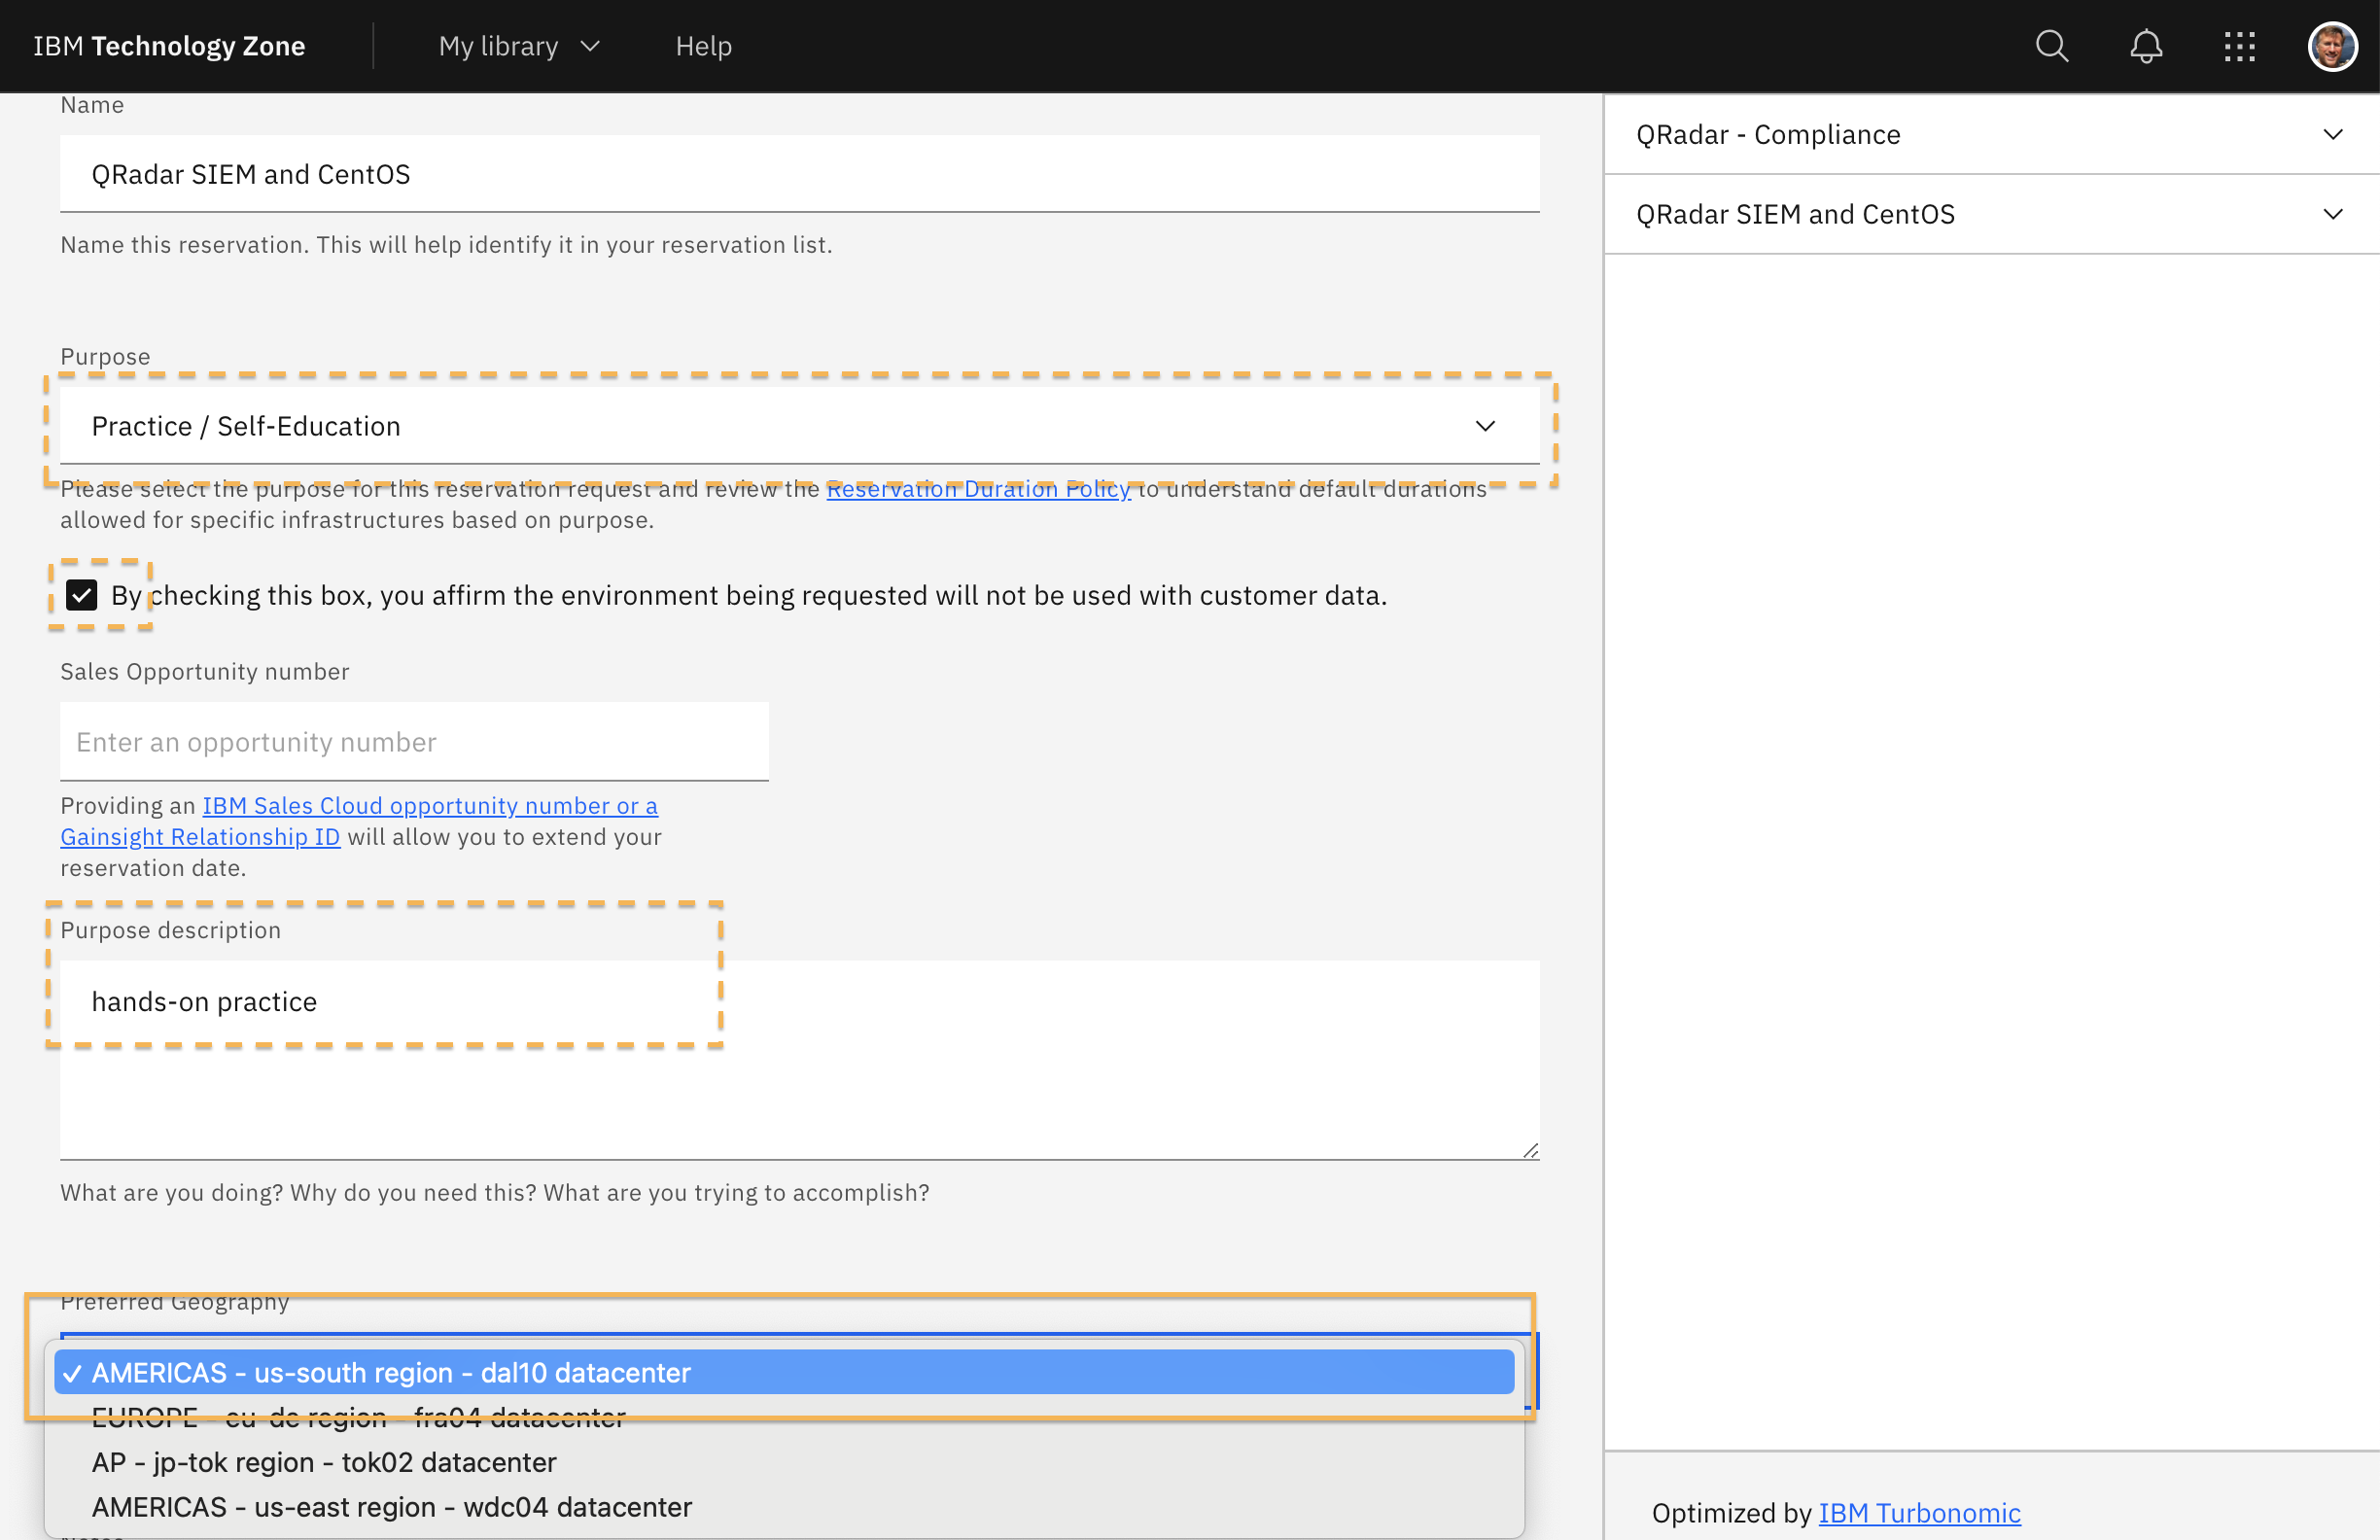Image resolution: width=2380 pixels, height=1540 pixels.
Task: Click the reservation Name input field
Action: 798,174
